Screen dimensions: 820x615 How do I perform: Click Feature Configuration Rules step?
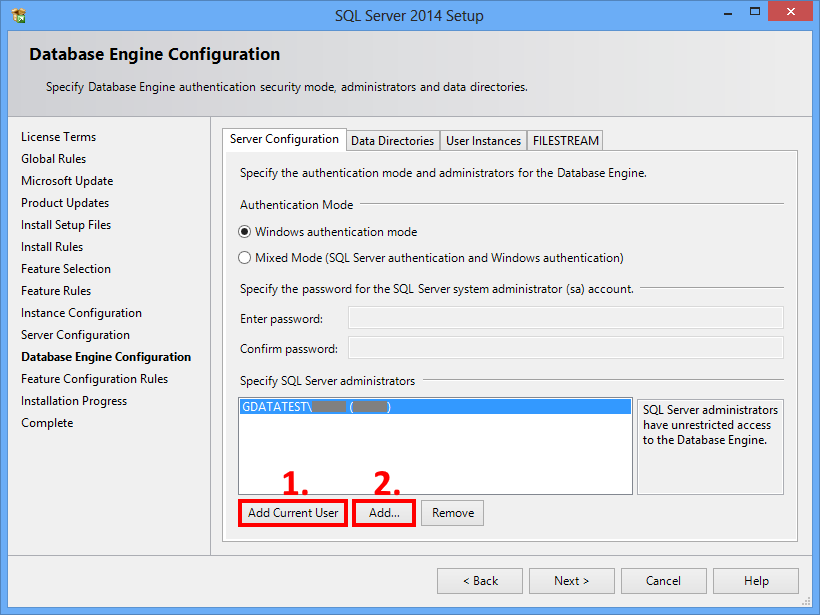coord(95,379)
